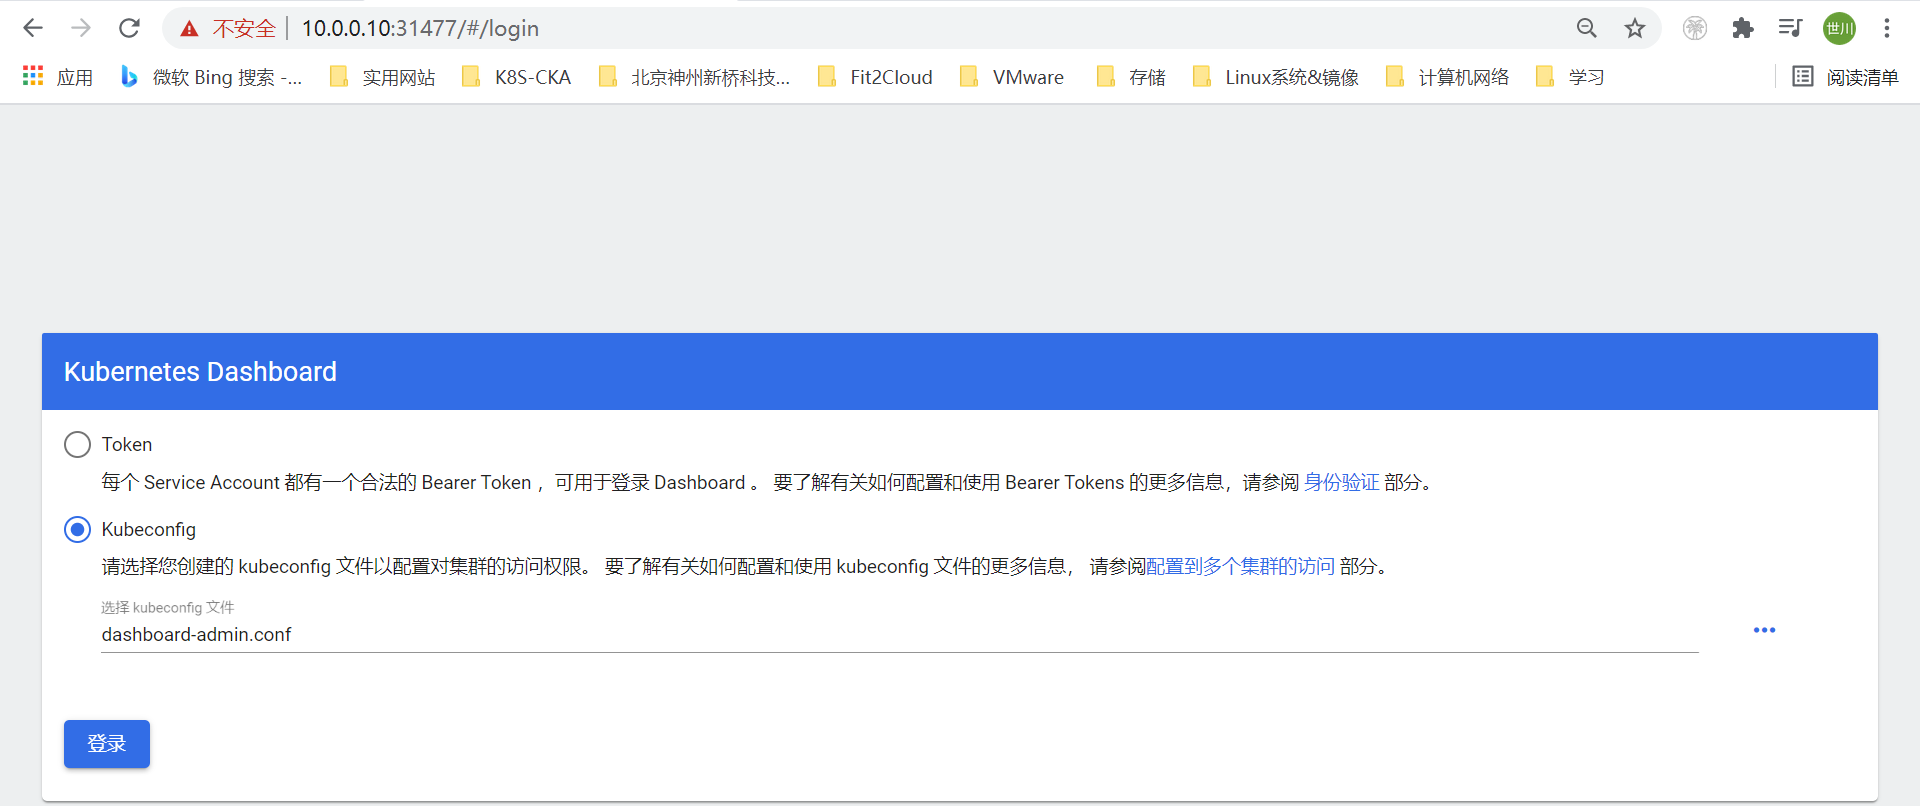
Task: Expand the 存储 bookmark folder
Action: pyautogui.click(x=1131, y=77)
